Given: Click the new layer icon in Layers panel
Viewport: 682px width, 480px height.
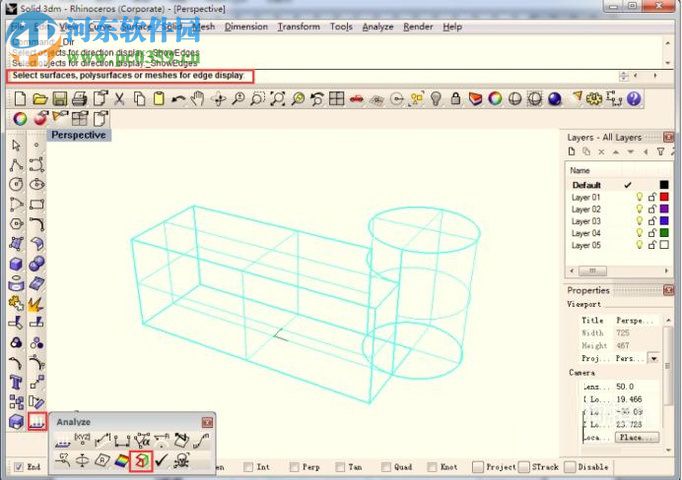Looking at the screenshot, I should point(572,151).
